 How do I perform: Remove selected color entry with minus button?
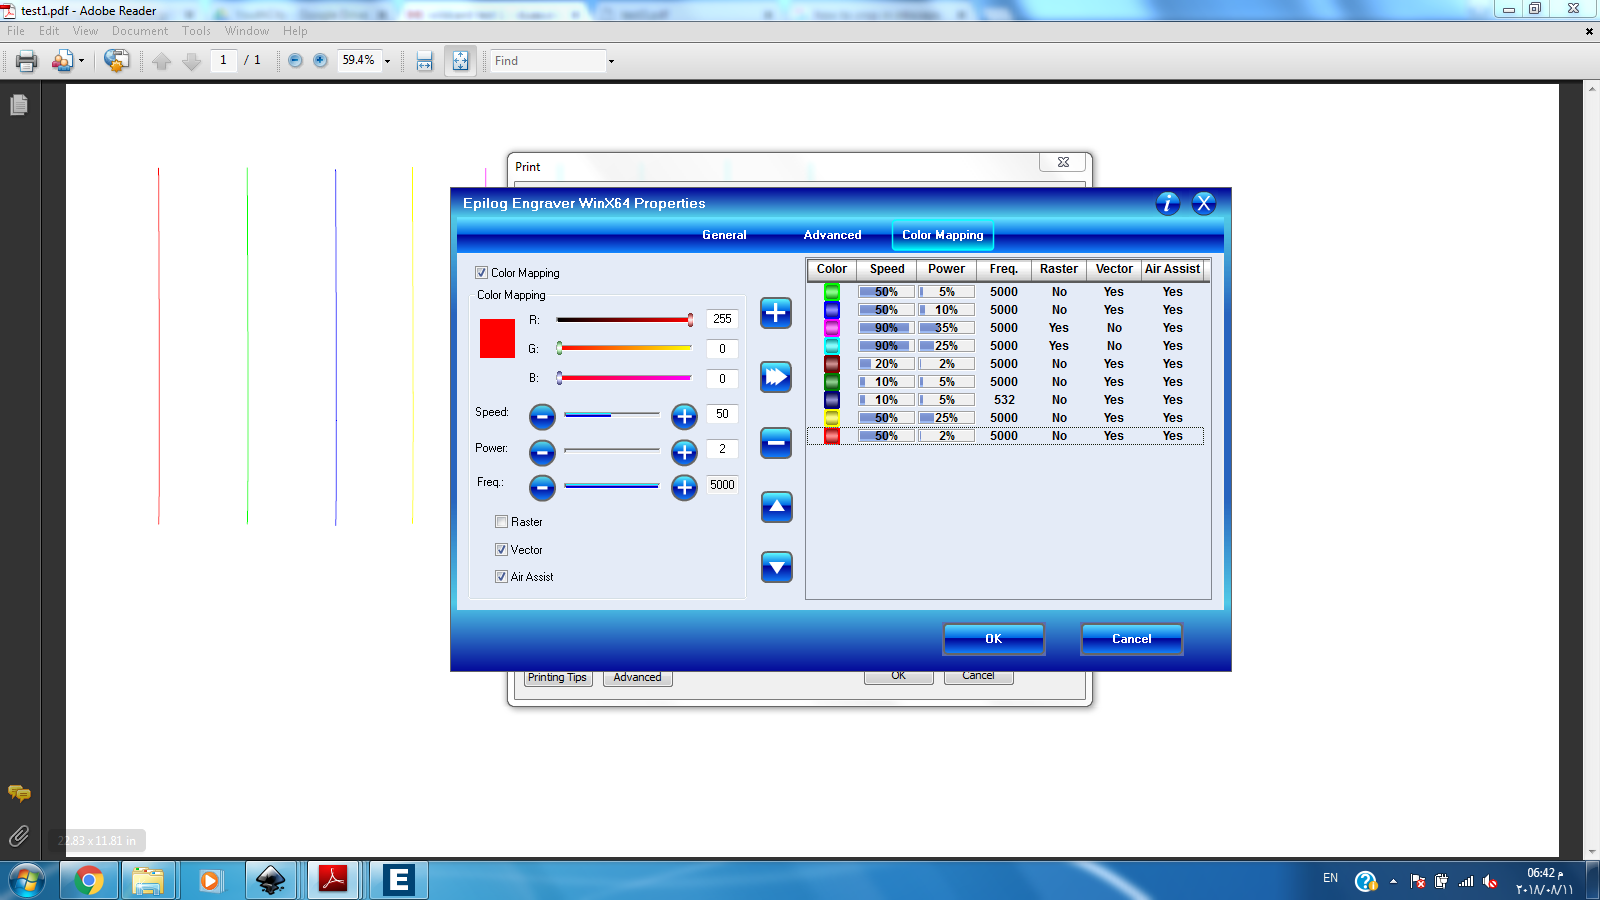point(776,442)
